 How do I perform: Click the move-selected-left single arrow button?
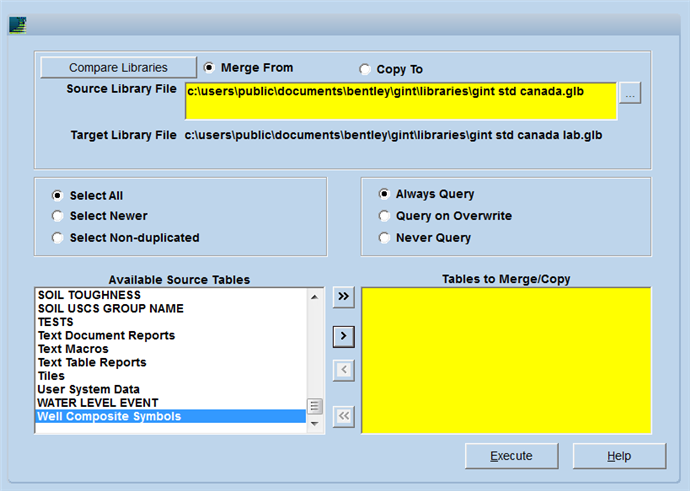[x=344, y=370]
